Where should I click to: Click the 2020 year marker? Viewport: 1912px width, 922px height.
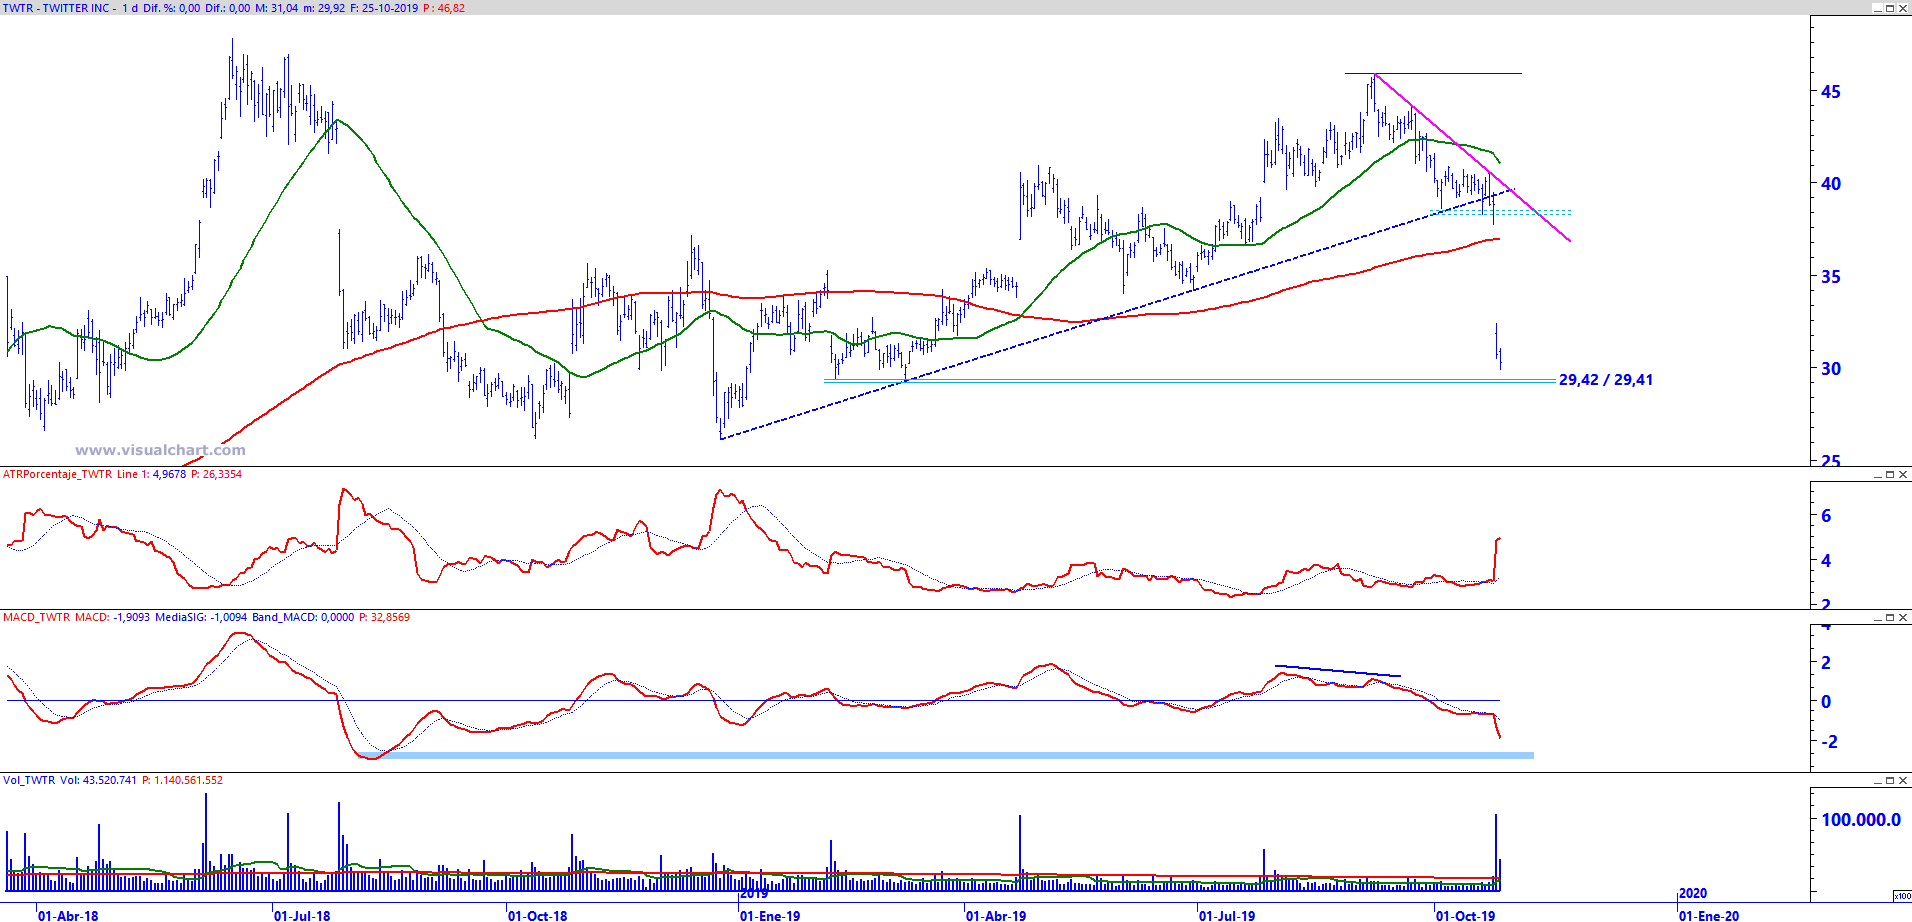pos(1693,894)
